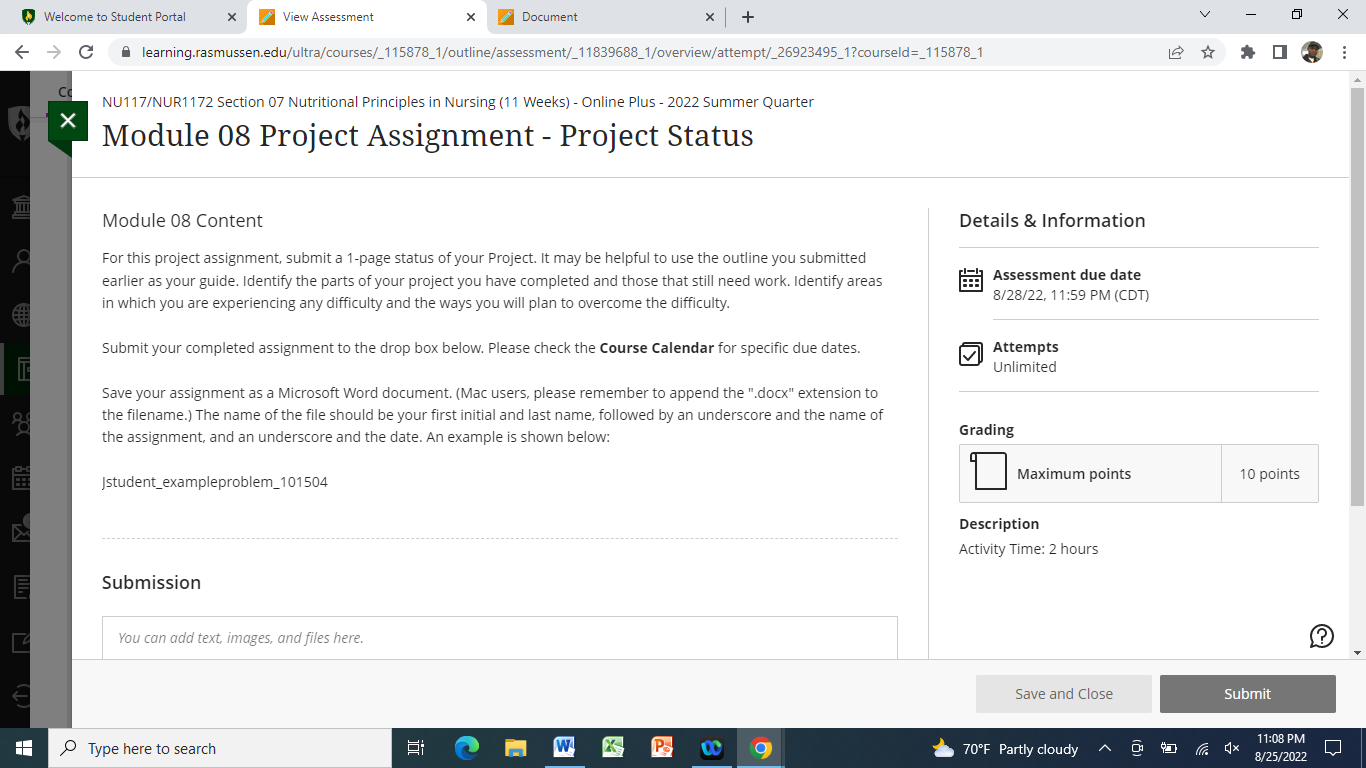Toggle the Chrome side panel icon
Image resolution: width=1366 pixels, height=768 pixels.
click(1279, 52)
